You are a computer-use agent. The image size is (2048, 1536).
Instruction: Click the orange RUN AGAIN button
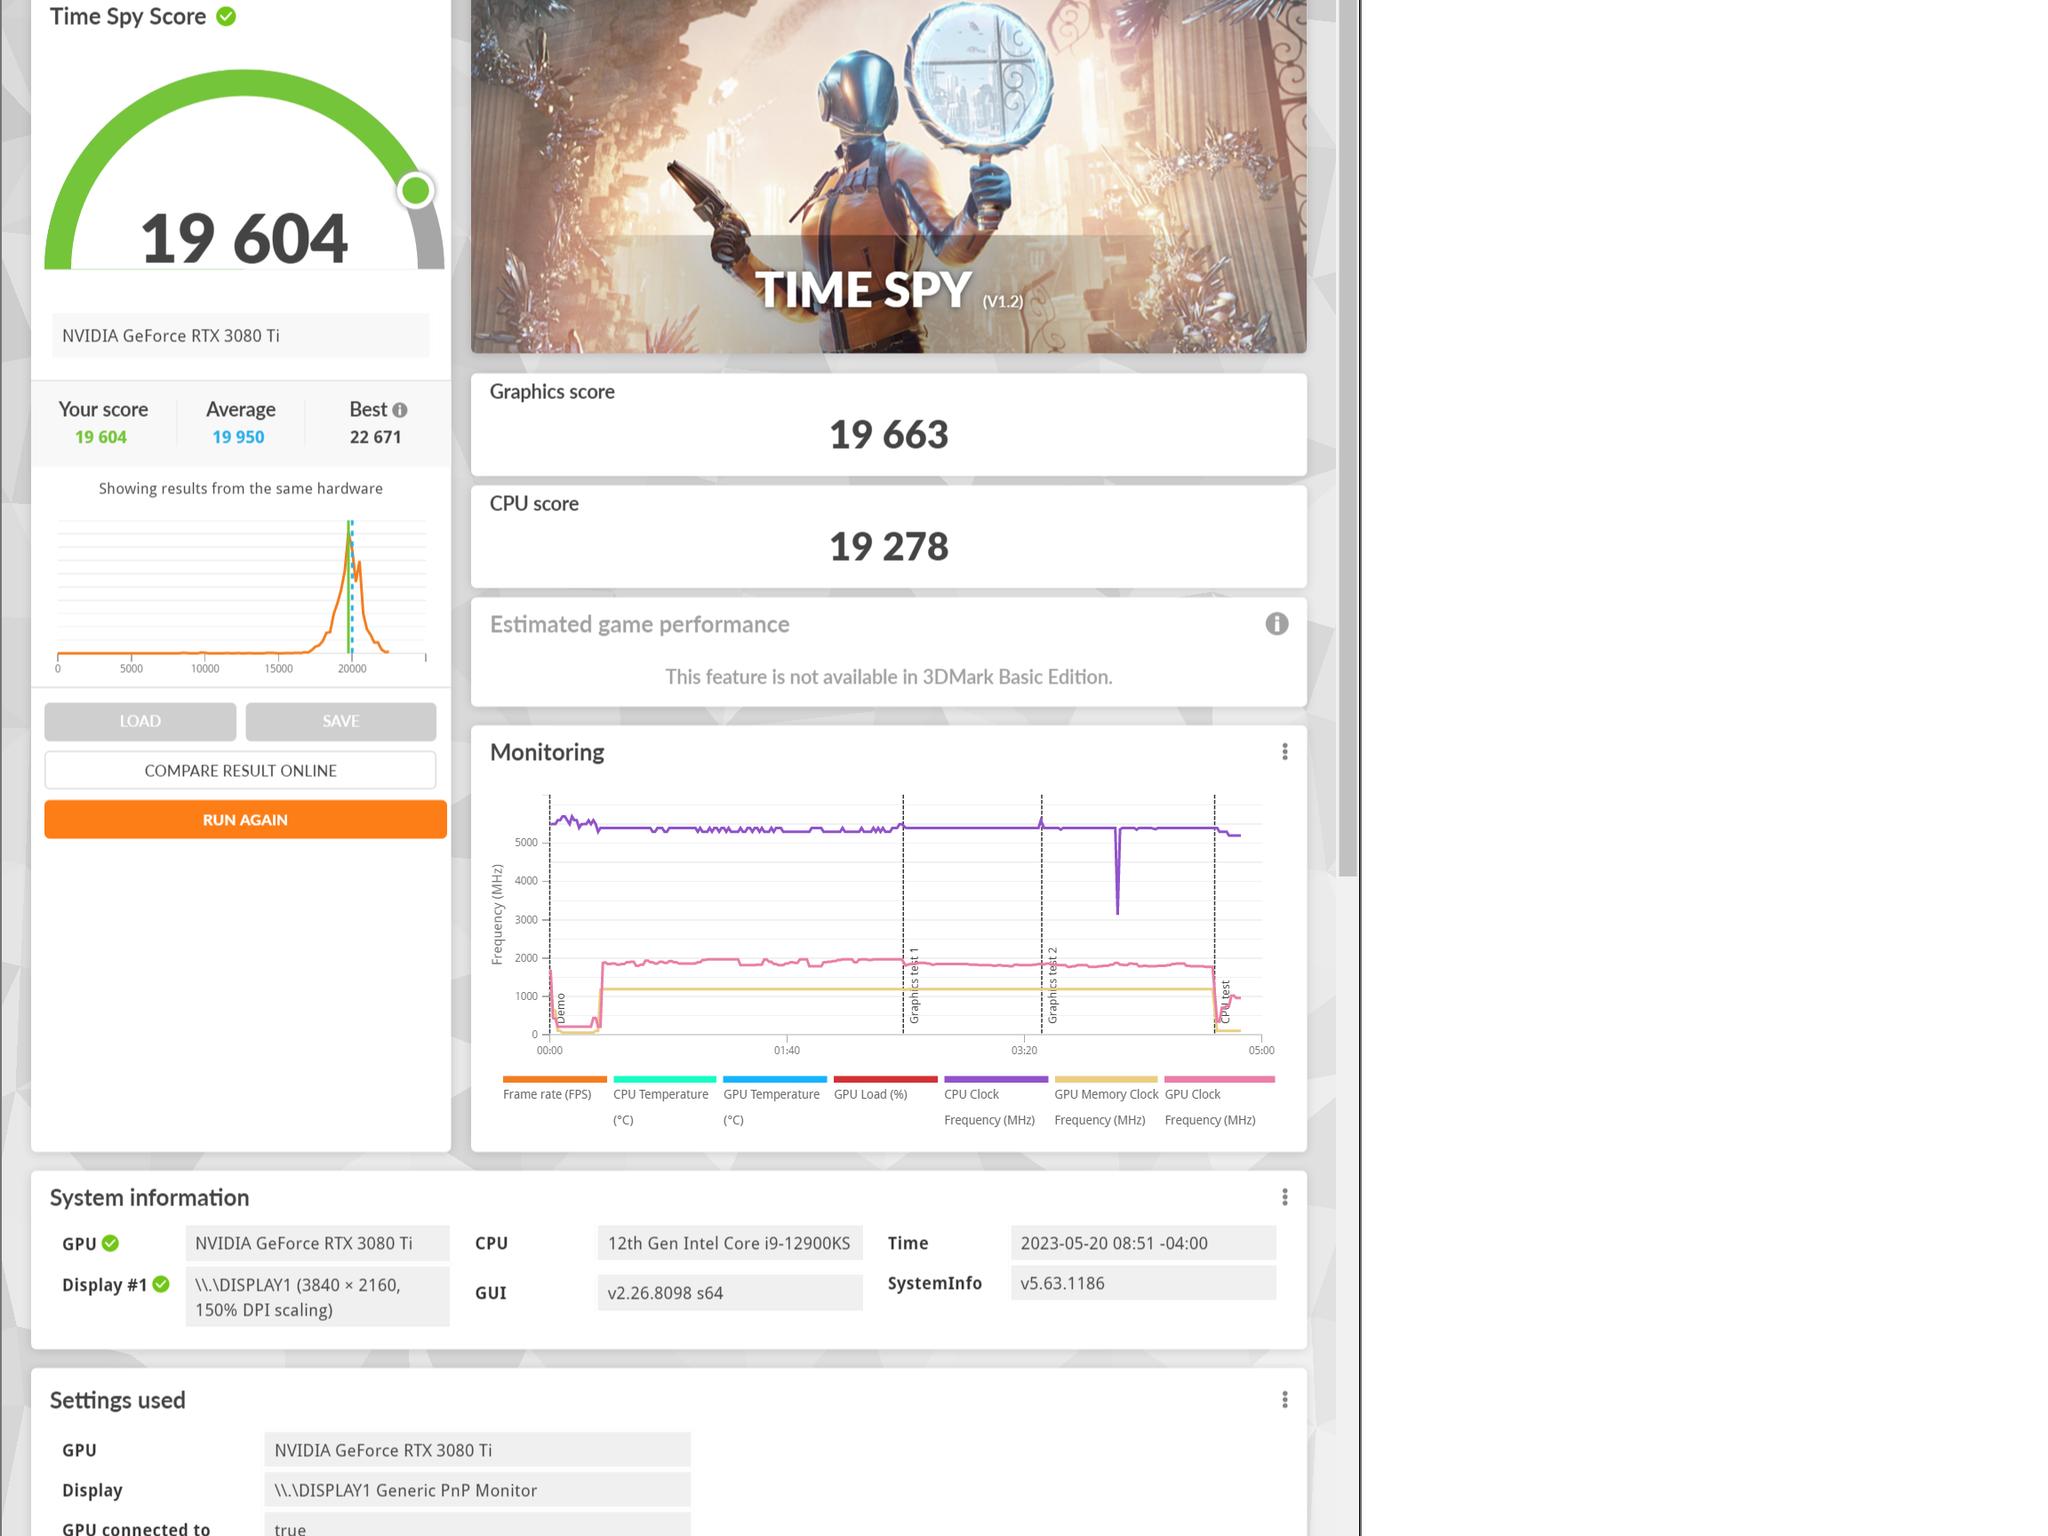(x=245, y=819)
